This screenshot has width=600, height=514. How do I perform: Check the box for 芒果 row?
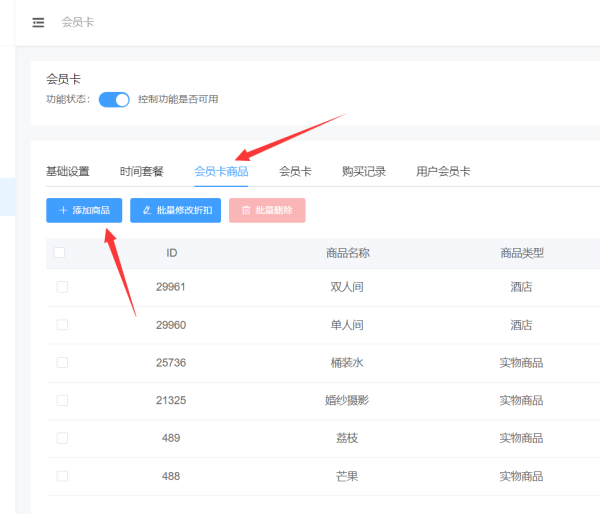(62, 476)
